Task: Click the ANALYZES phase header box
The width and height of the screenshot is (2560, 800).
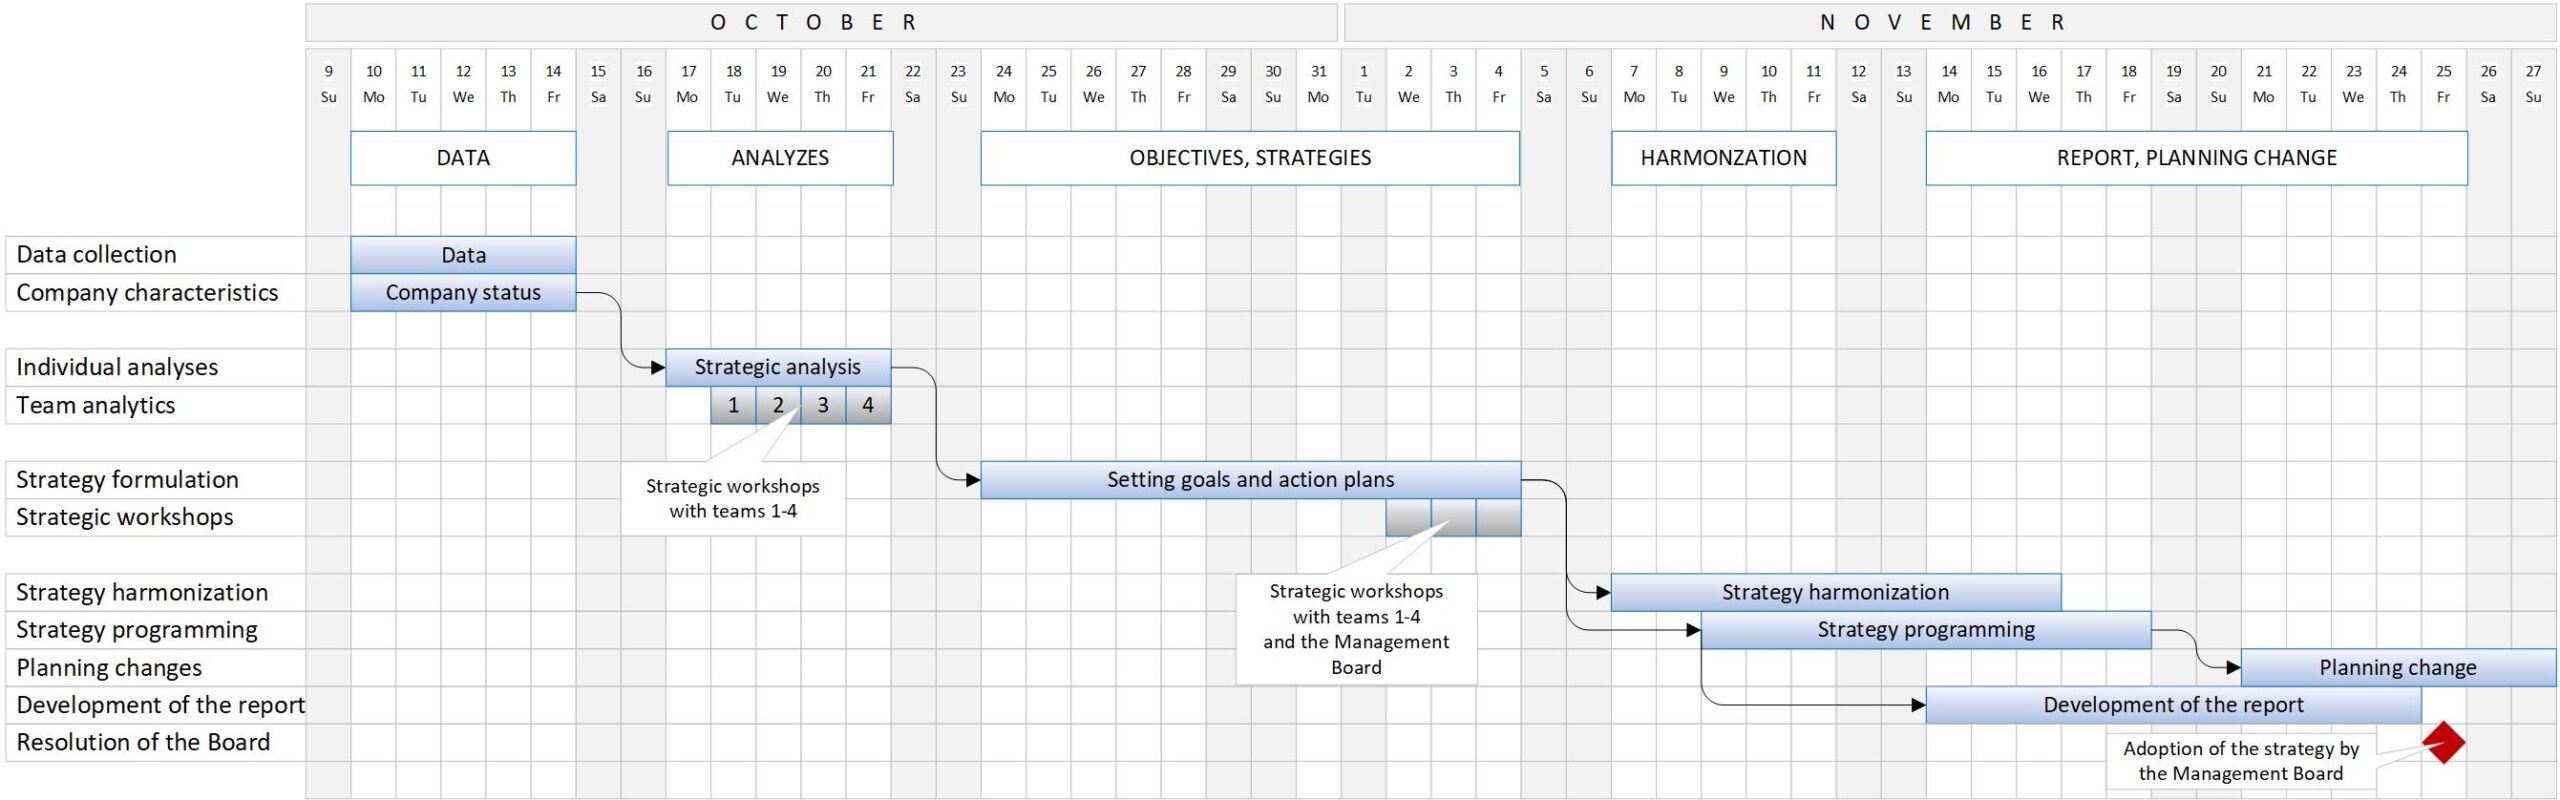Action: (x=780, y=158)
